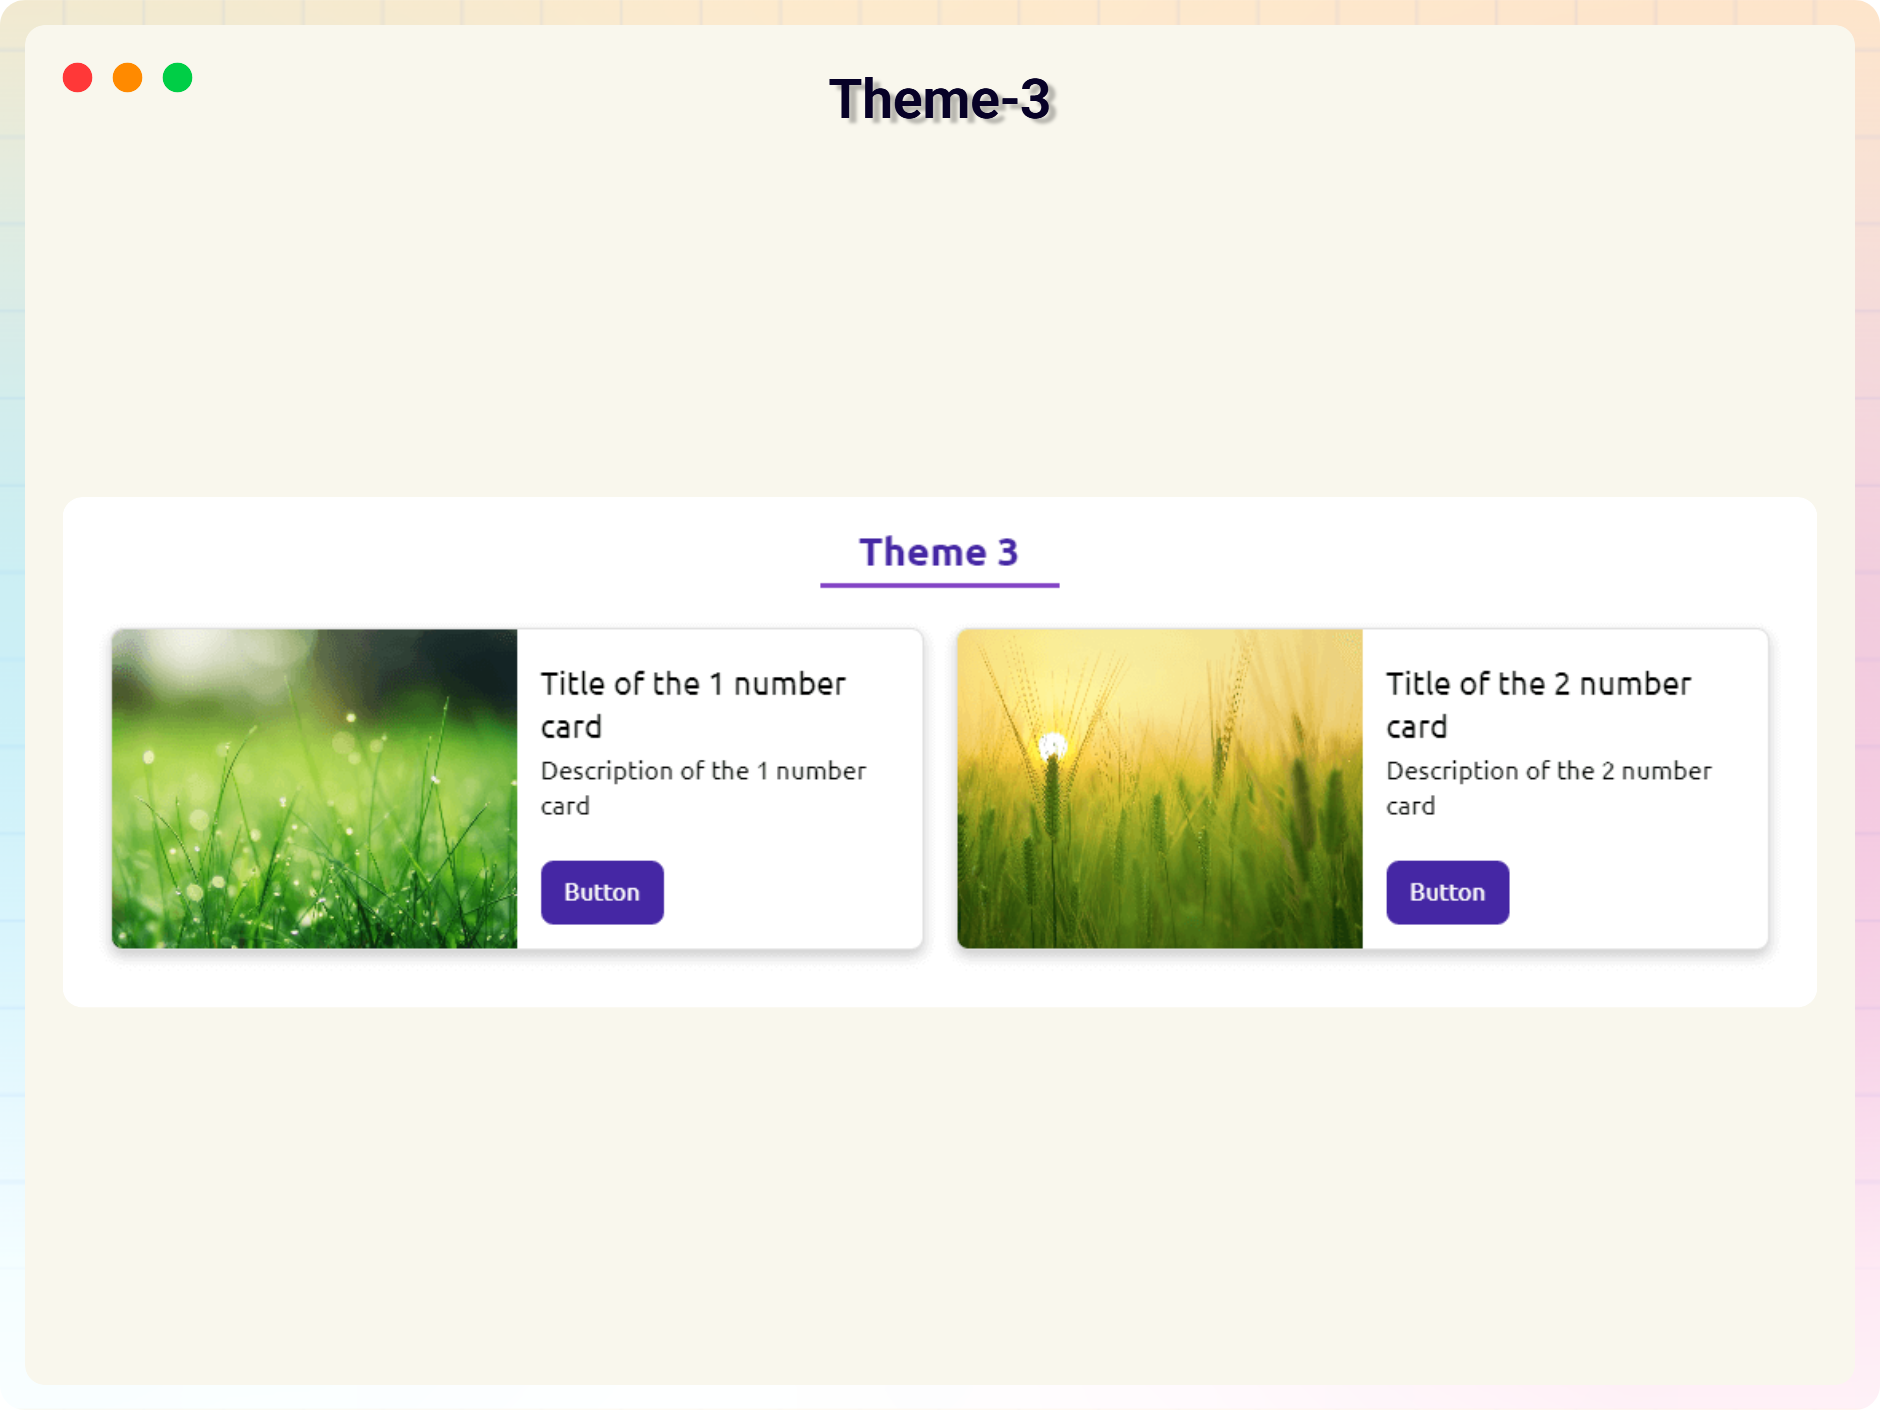Screen dimensions: 1880x1410
Task: Click the digit 3 in black Theme-3 heading
Action: click(x=1035, y=99)
